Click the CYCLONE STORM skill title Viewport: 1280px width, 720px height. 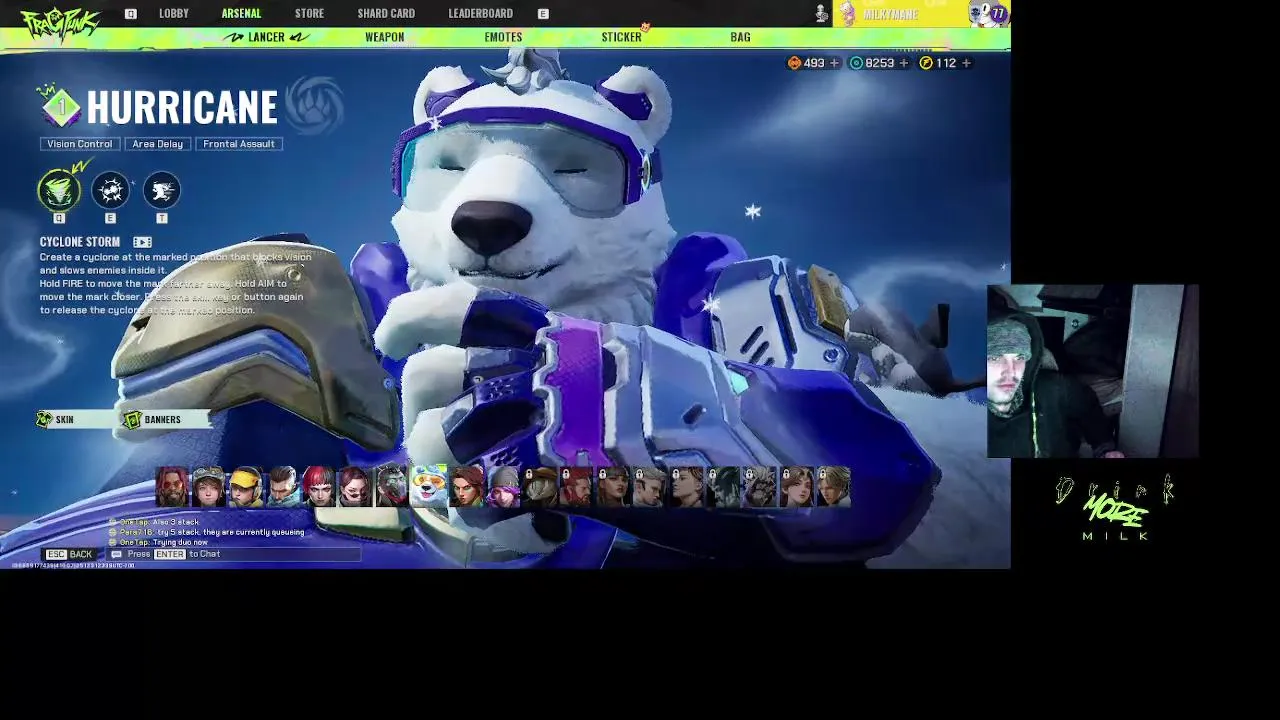pyautogui.click(x=80, y=242)
